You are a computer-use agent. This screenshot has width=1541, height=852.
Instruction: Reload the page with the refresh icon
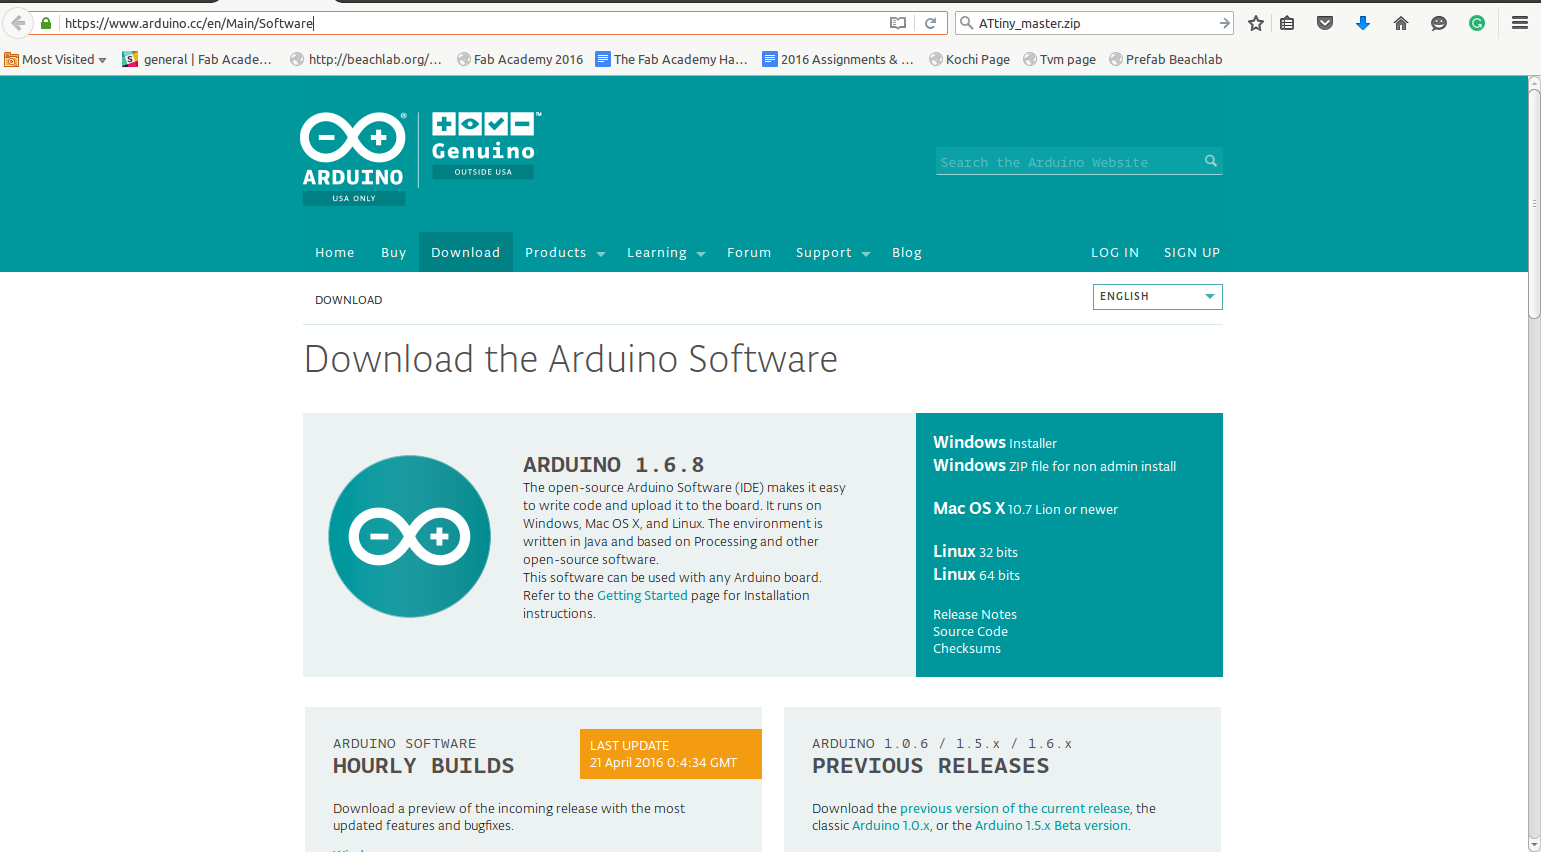[x=930, y=23]
